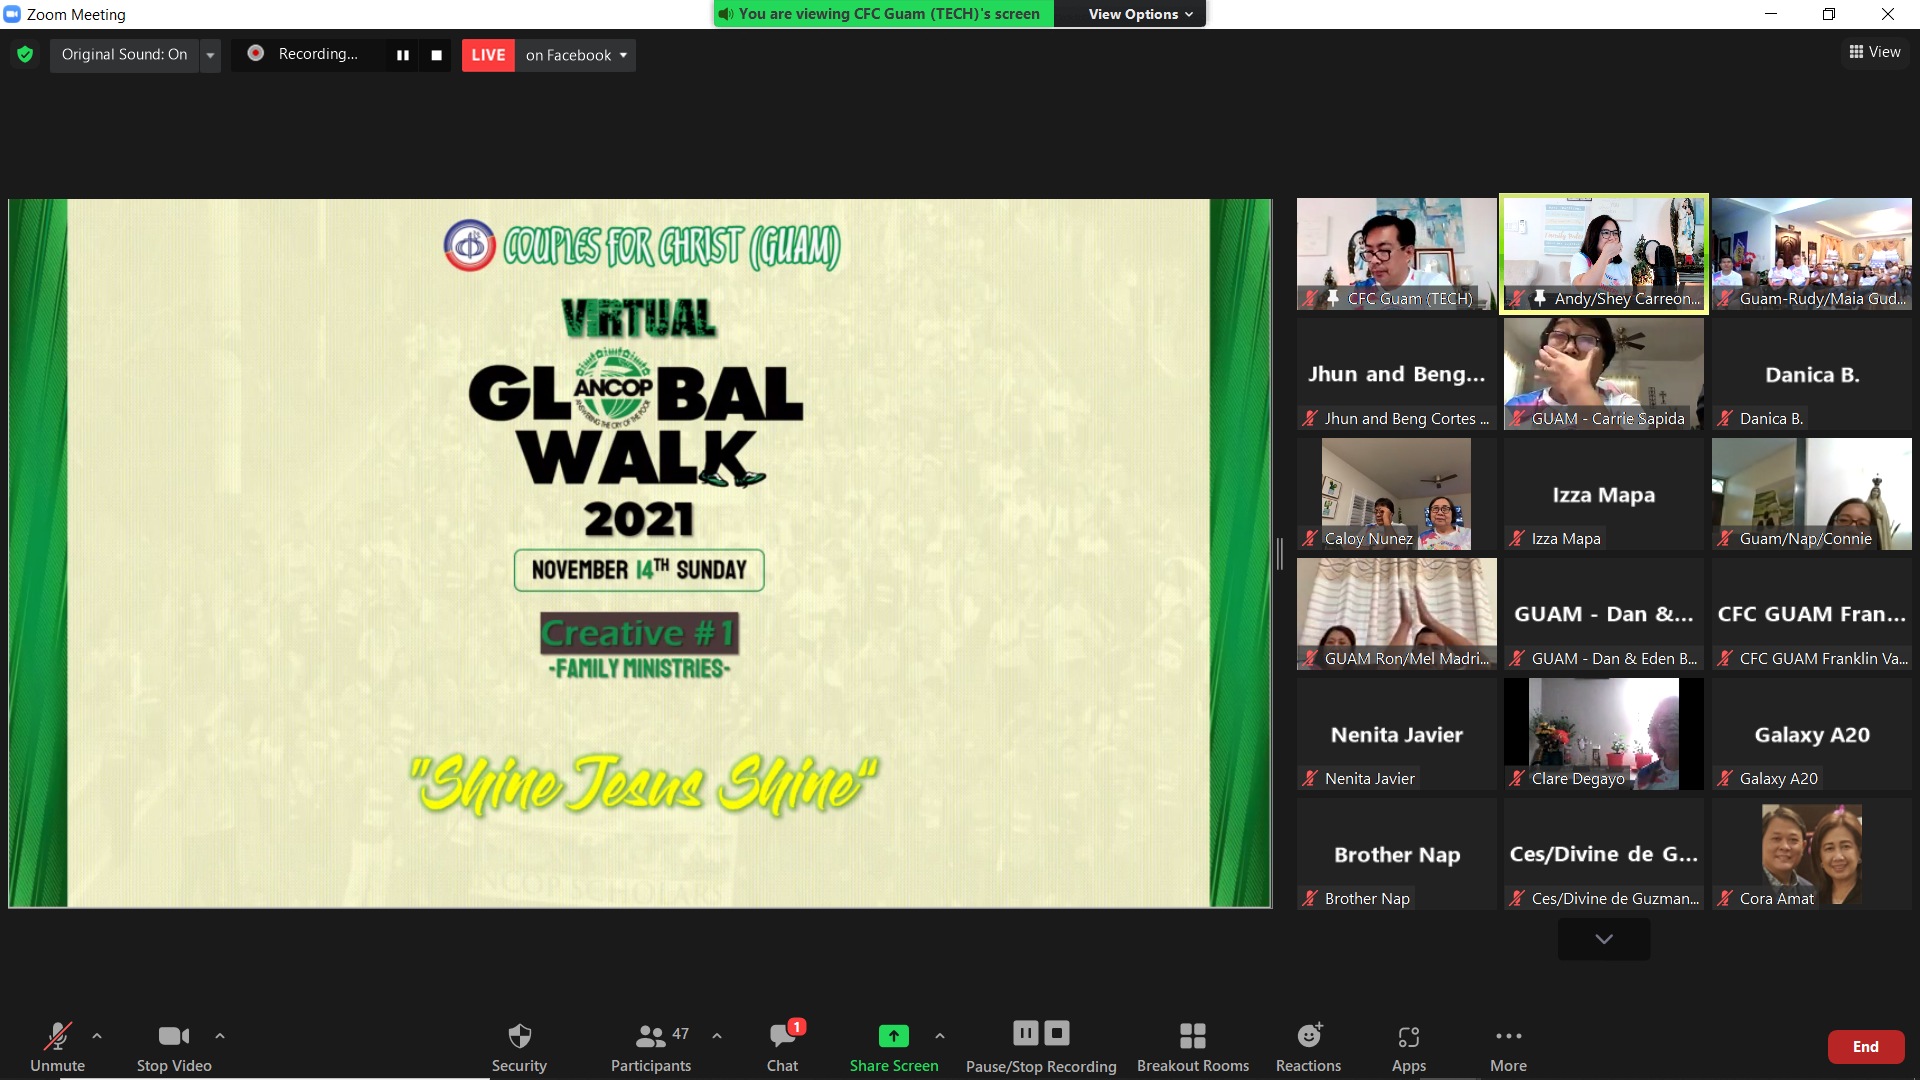The width and height of the screenshot is (1920, 1080).
Task: Stop Video with the camera button
Action: click(174, 1047)
